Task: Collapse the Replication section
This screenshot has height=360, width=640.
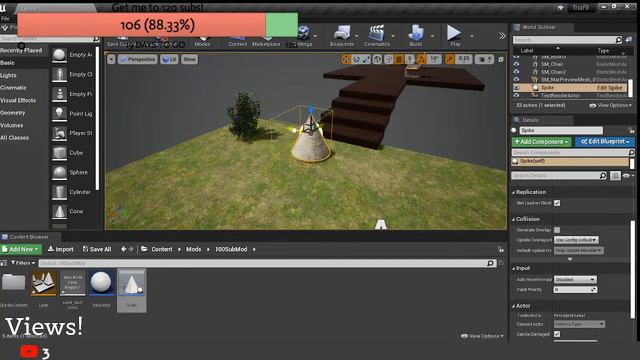Action: click(513, 192)
